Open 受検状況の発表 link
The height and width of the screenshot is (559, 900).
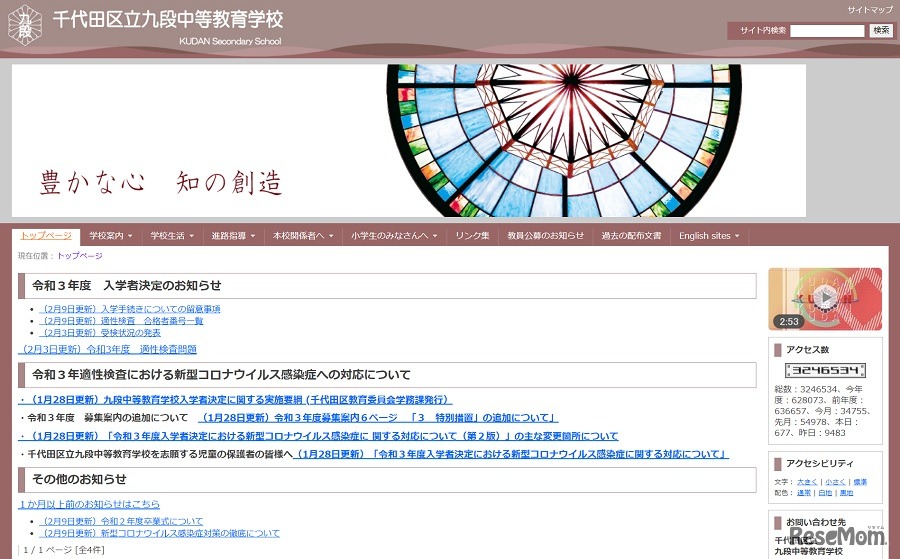[x=100, y=333]
